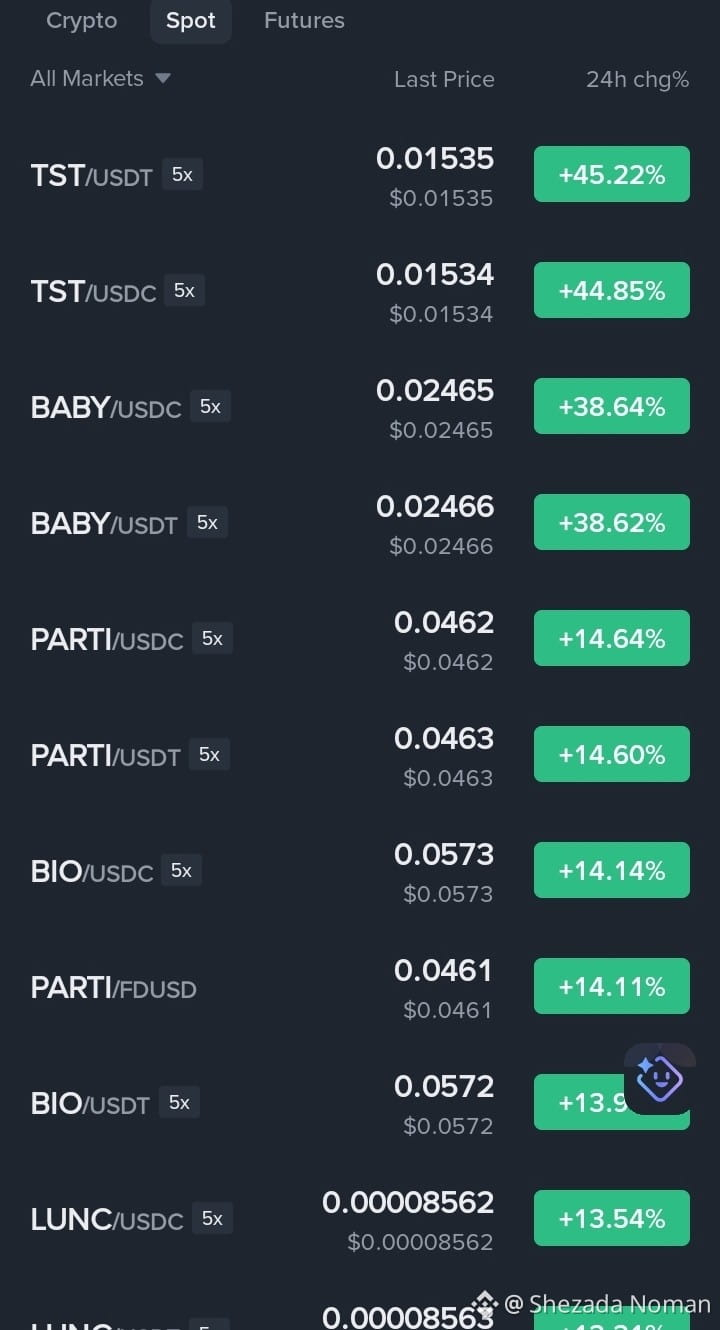Tap the 5x badge beside BABY/USDC
The height and width of the screenshot is (1330, 720).
[210, 406]
